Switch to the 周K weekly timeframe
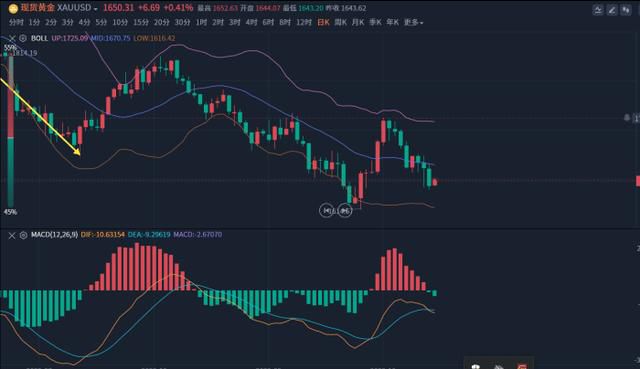The image size is (640, 369). pyautogui.click(x=340, y=22)
